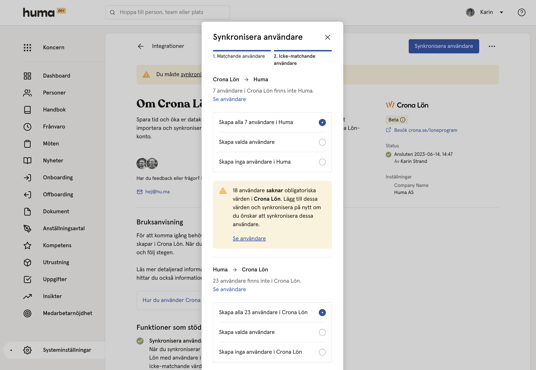The height and width of the screenshot is (370, 536).
Task: Click the Handbok menu label
Action: click(x=54, y=110)
